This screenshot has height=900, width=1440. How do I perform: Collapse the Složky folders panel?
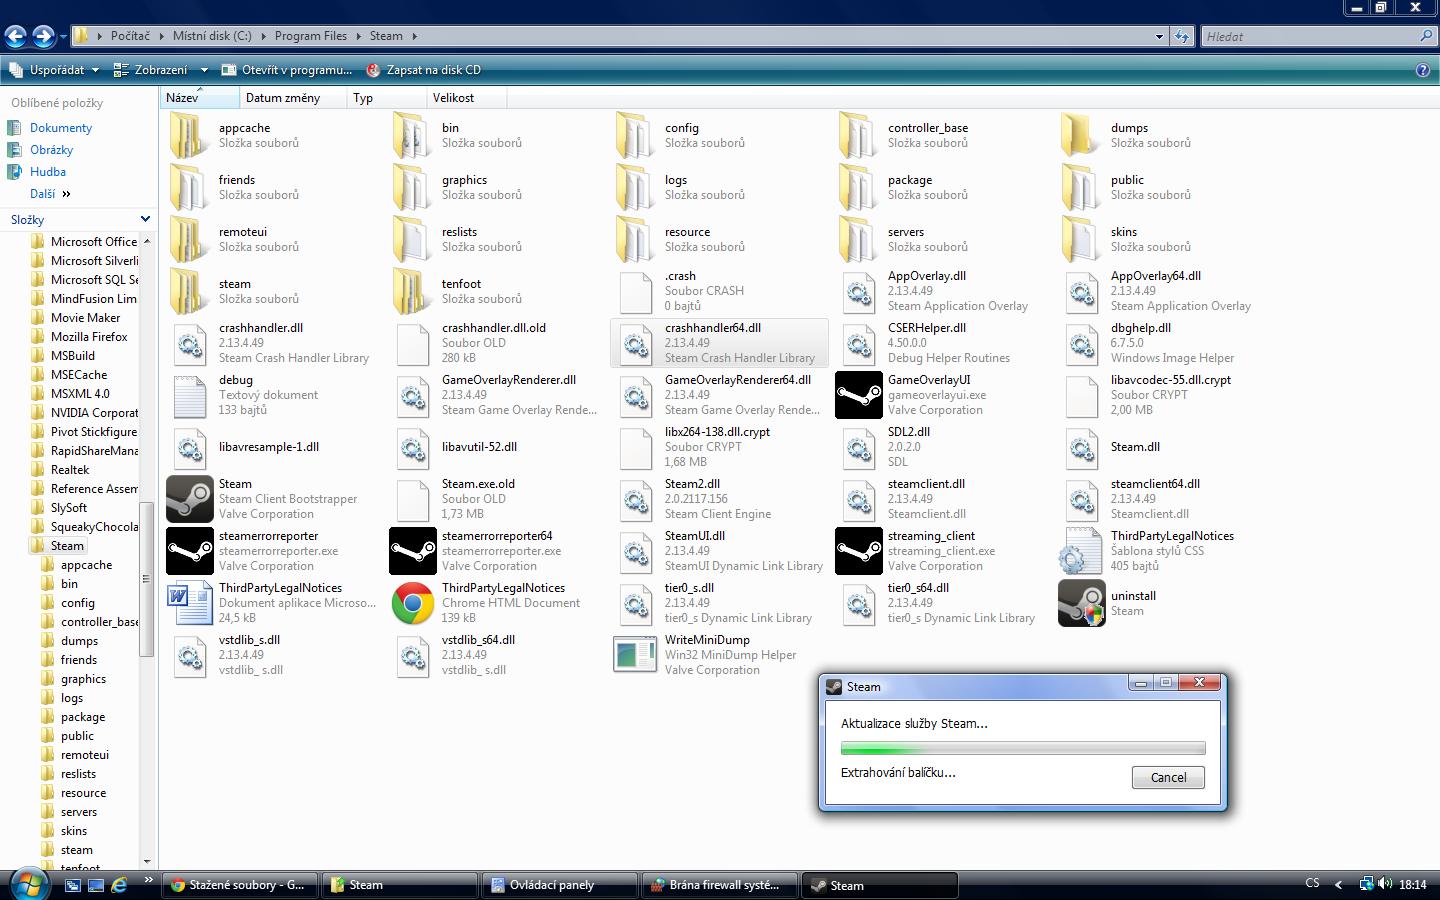145,219
